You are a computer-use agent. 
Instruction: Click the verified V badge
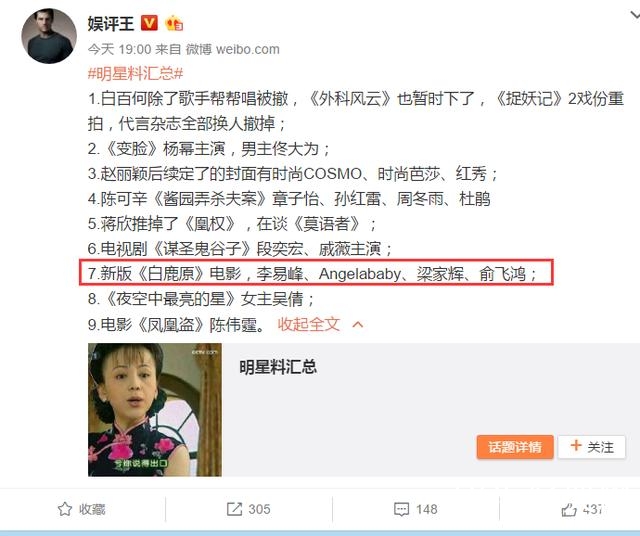coord(149,23)
